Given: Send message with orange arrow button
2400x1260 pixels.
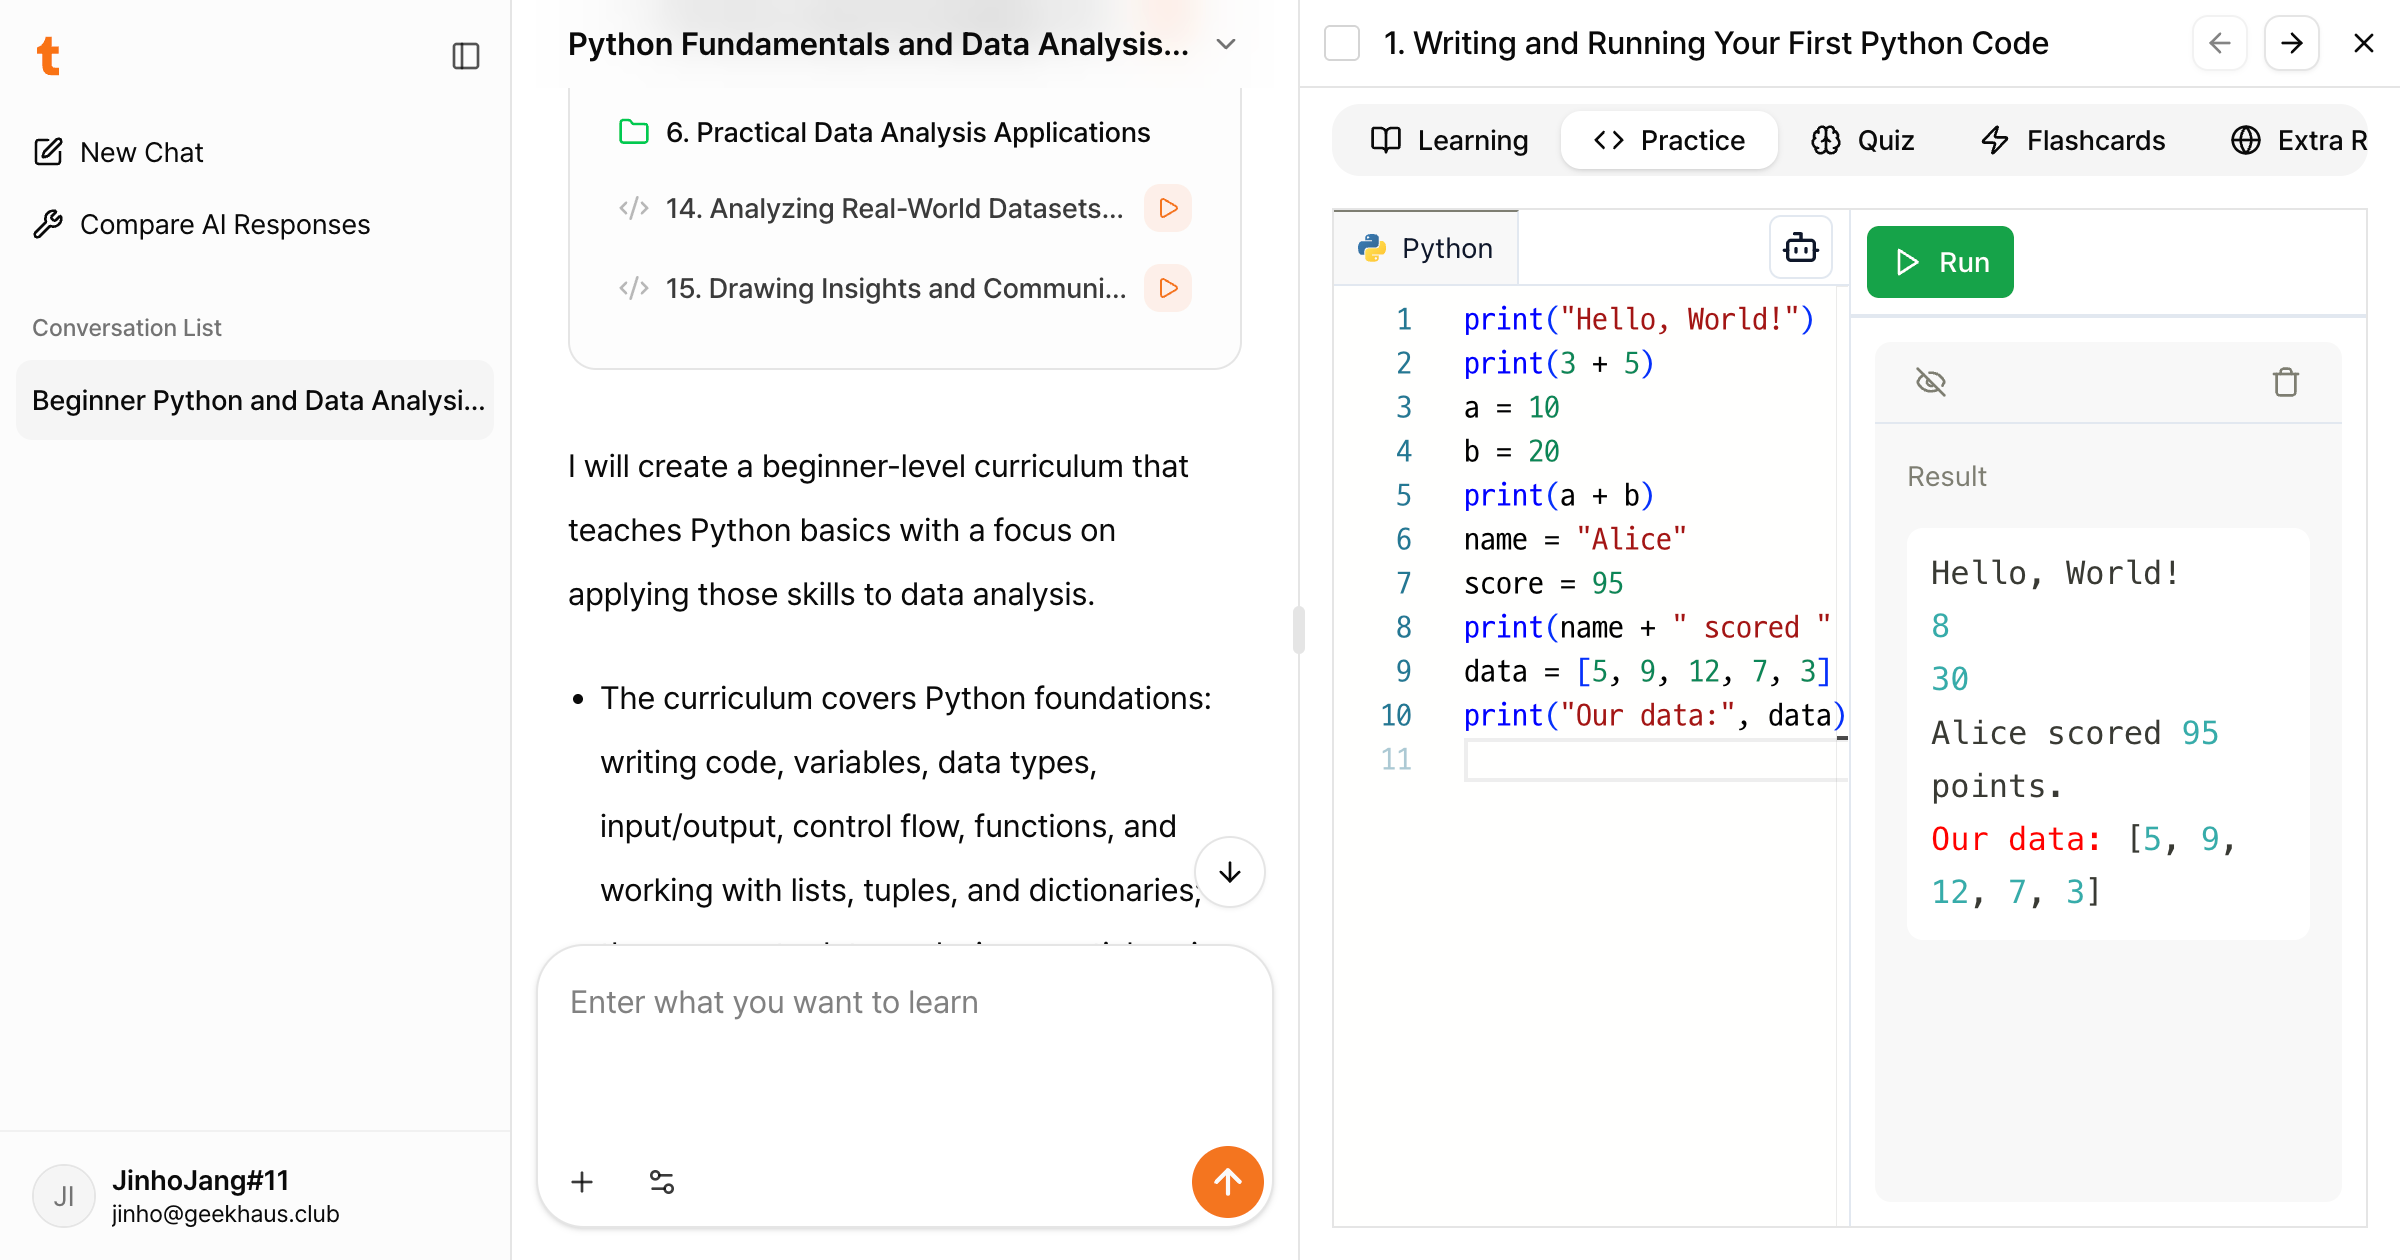Looking at the screenshot, I should (x=1227, y=1182).
